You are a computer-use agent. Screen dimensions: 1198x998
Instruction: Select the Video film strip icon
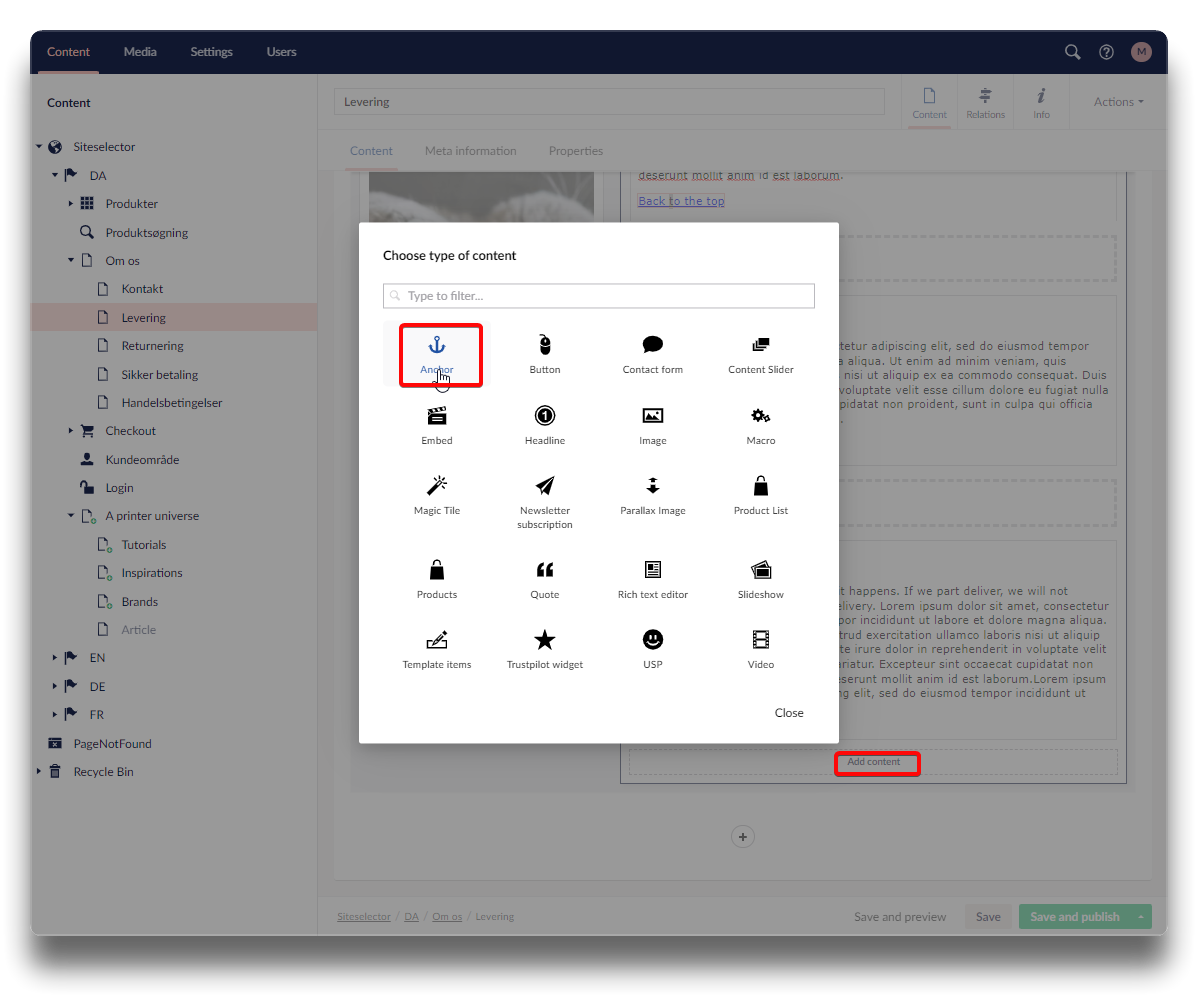761,640
